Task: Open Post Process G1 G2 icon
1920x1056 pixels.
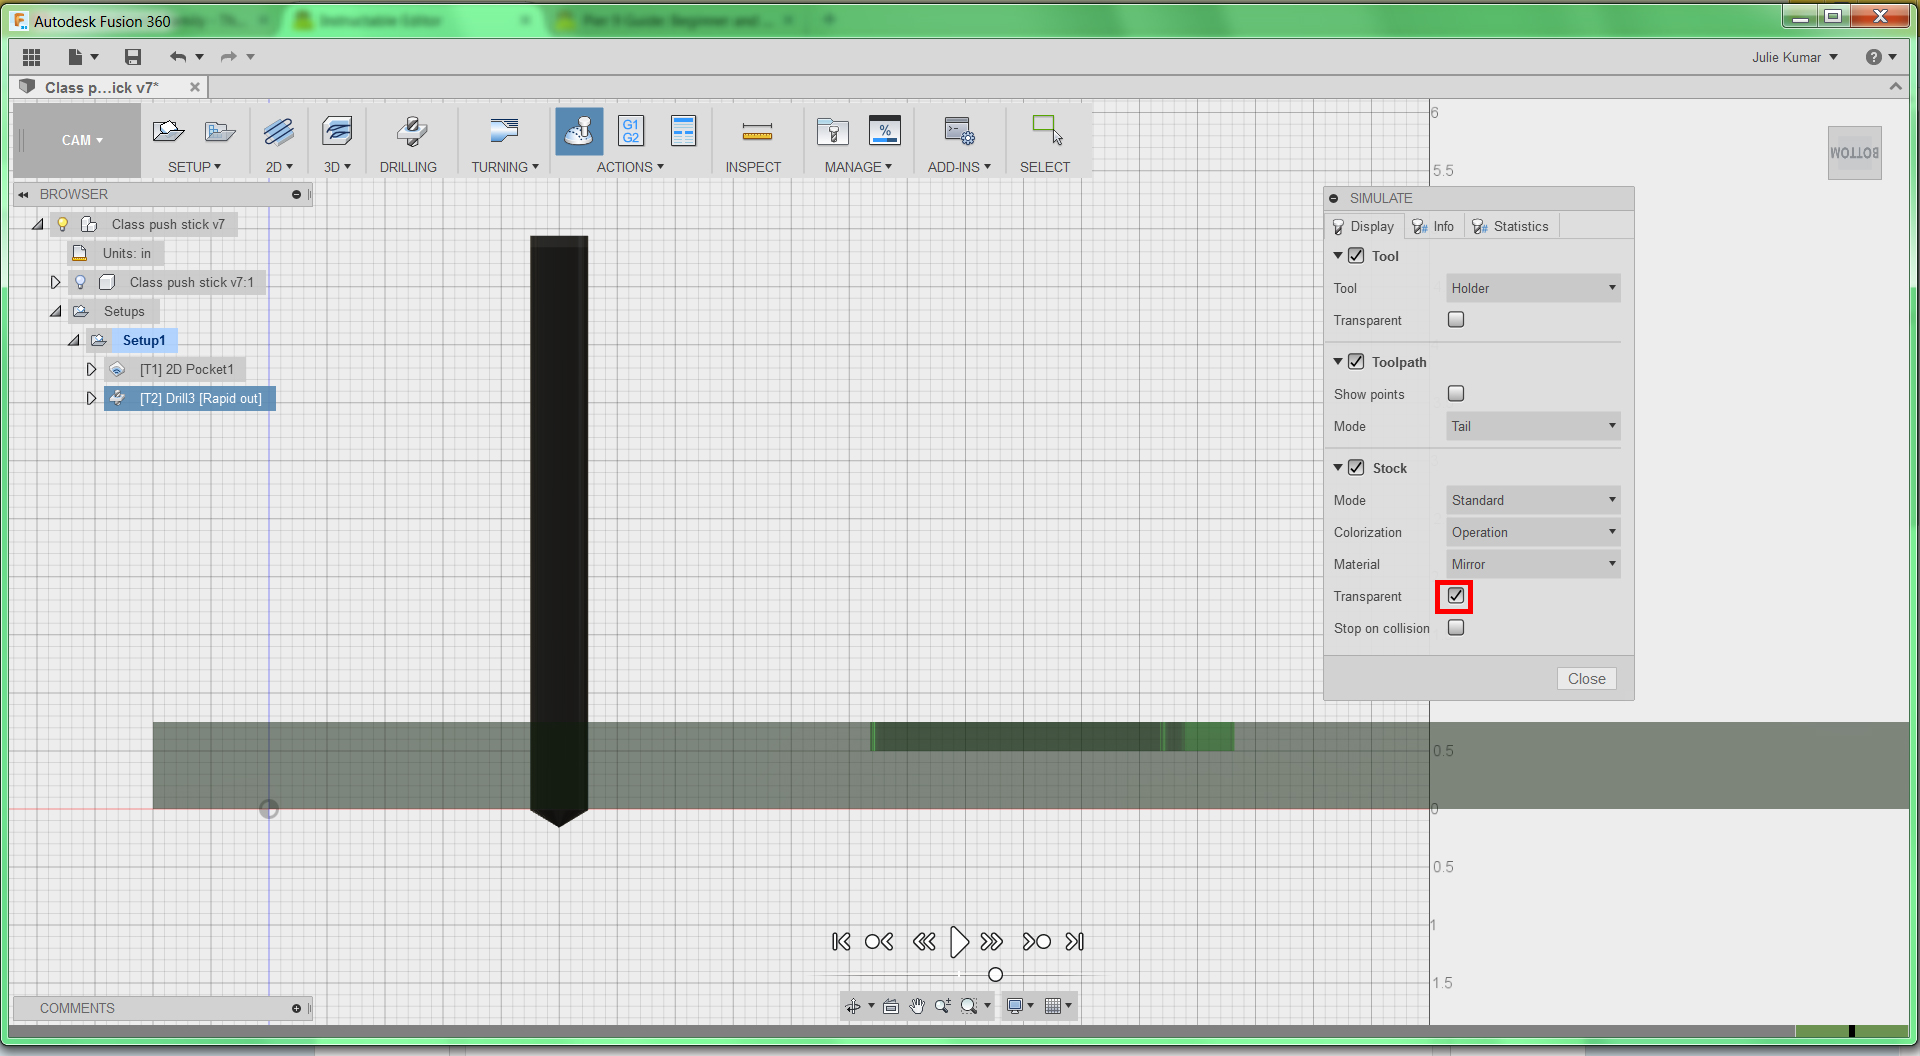Action: pyautogui.click(x=631, y=131)
